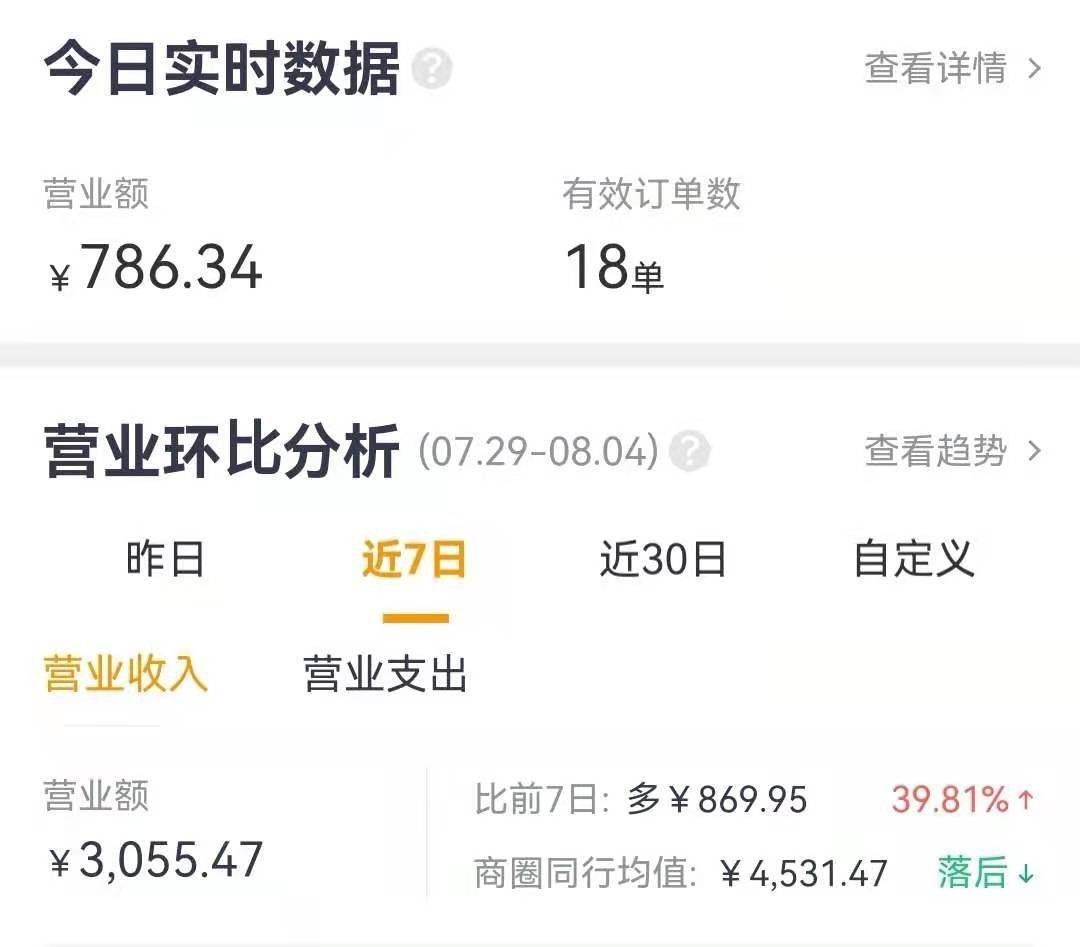Click help icon beside 营业环比分析 date range
The image size is (1080, 947).
(689, 451)
